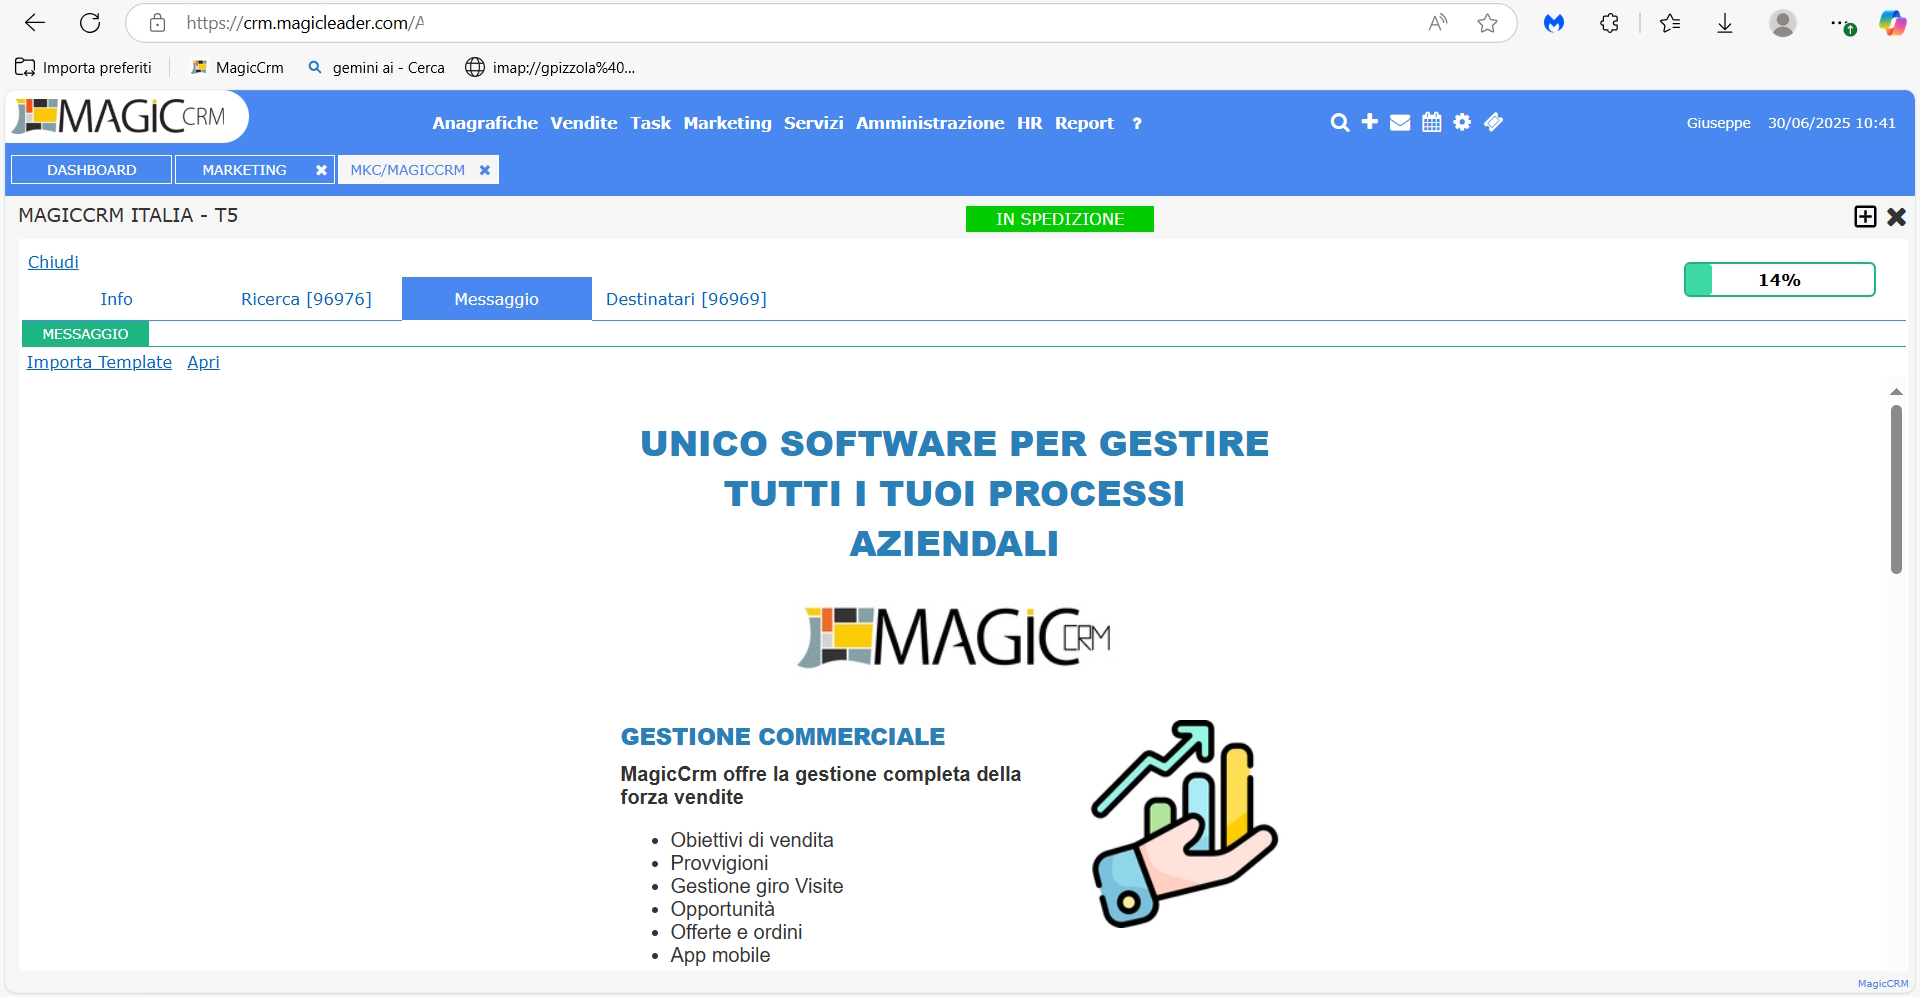Select the Messaggio tab
1920x997 pixels.
click(496, 299)
